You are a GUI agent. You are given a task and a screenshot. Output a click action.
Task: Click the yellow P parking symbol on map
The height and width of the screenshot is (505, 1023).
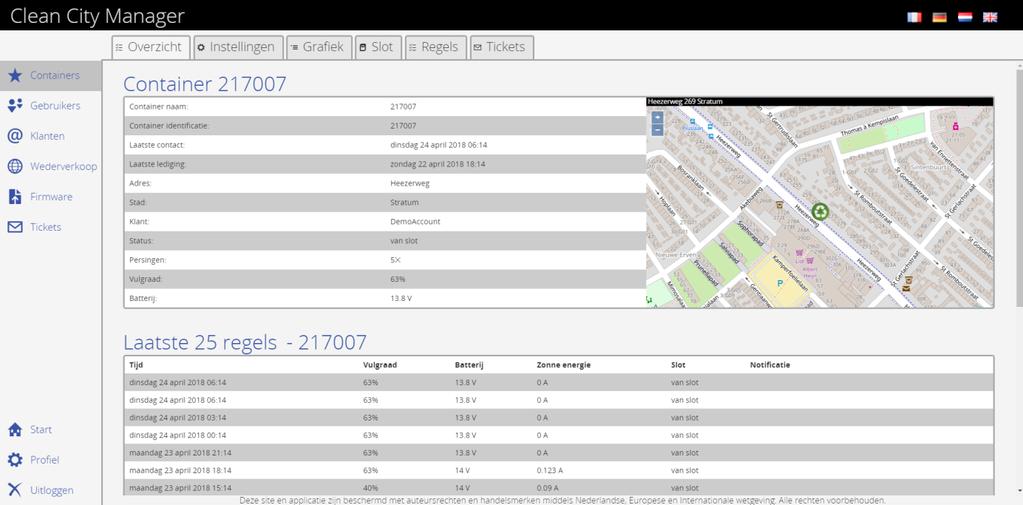click(779, 284)
